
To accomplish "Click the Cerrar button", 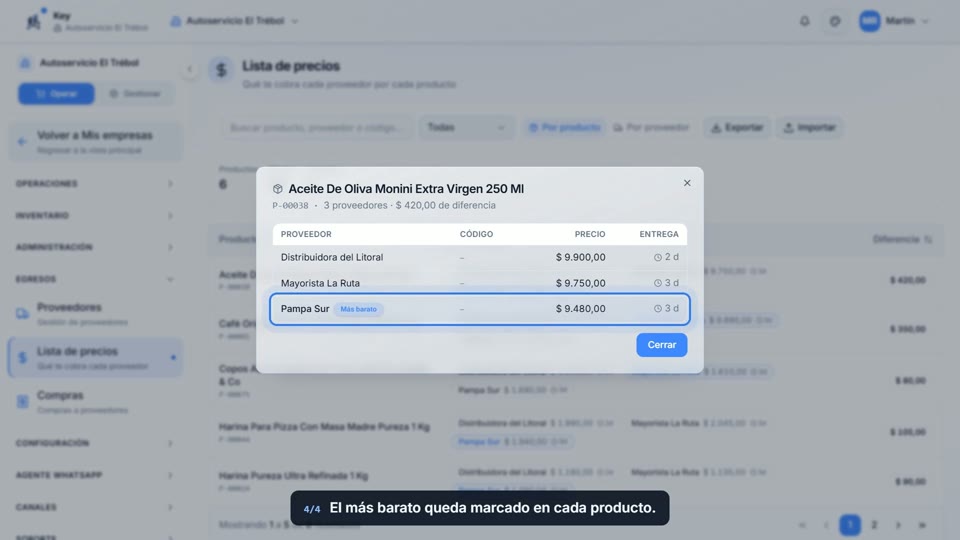I will click(661, 345).
